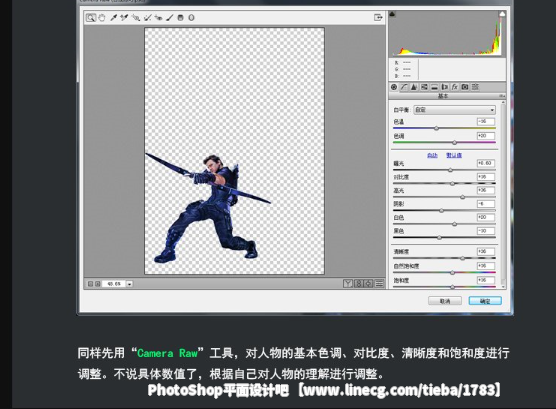The width and height of the screenshot is (556, 409).
Task: Click the blacks (黑色) slider handle
Action: [439, 237]
